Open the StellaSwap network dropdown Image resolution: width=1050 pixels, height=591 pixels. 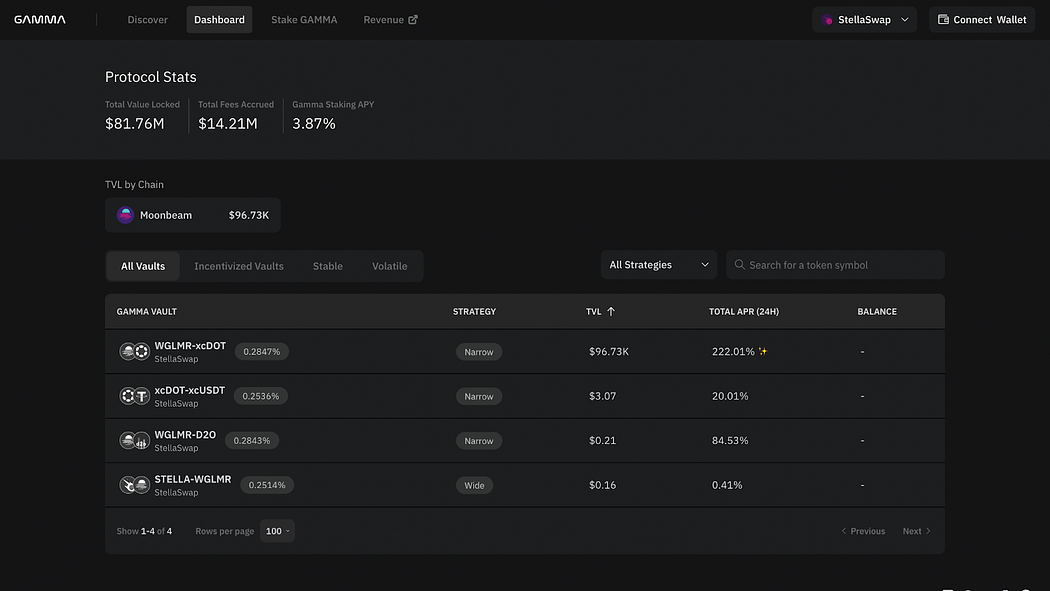[x=865, y=20]
